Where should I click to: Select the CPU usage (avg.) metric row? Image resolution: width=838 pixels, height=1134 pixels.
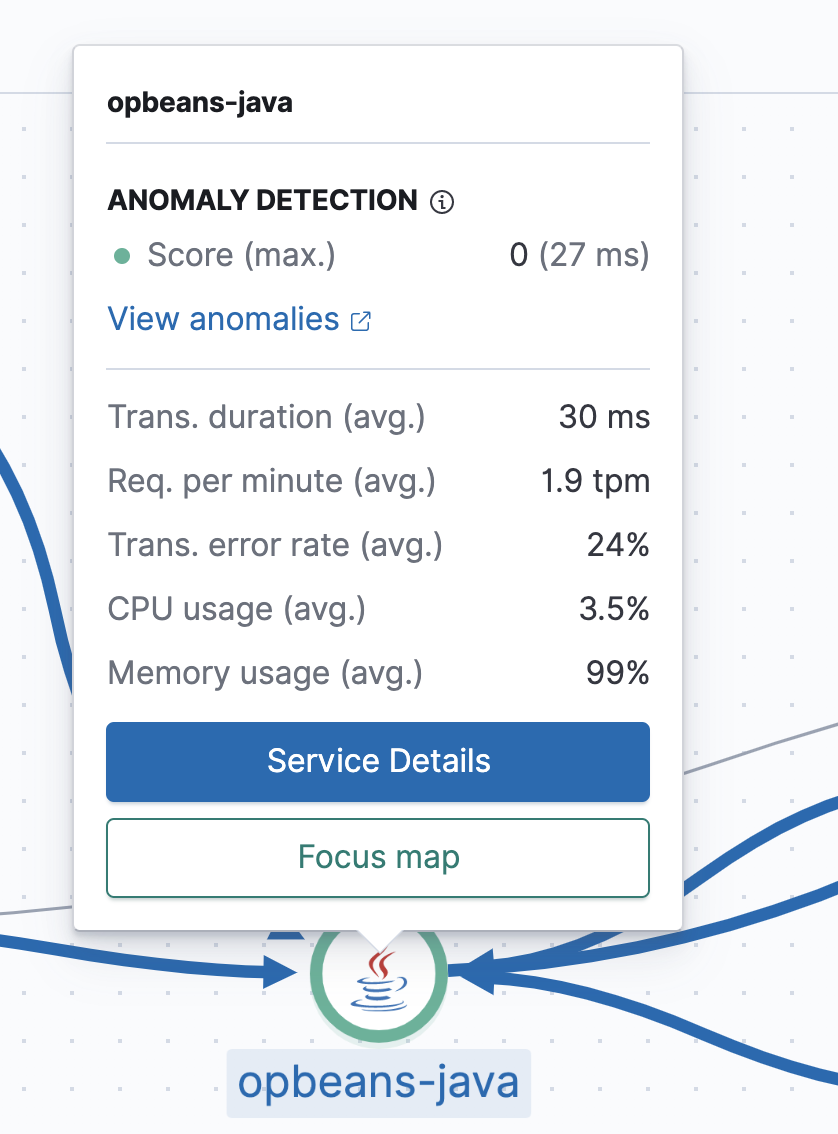click(x=378, y=609)
